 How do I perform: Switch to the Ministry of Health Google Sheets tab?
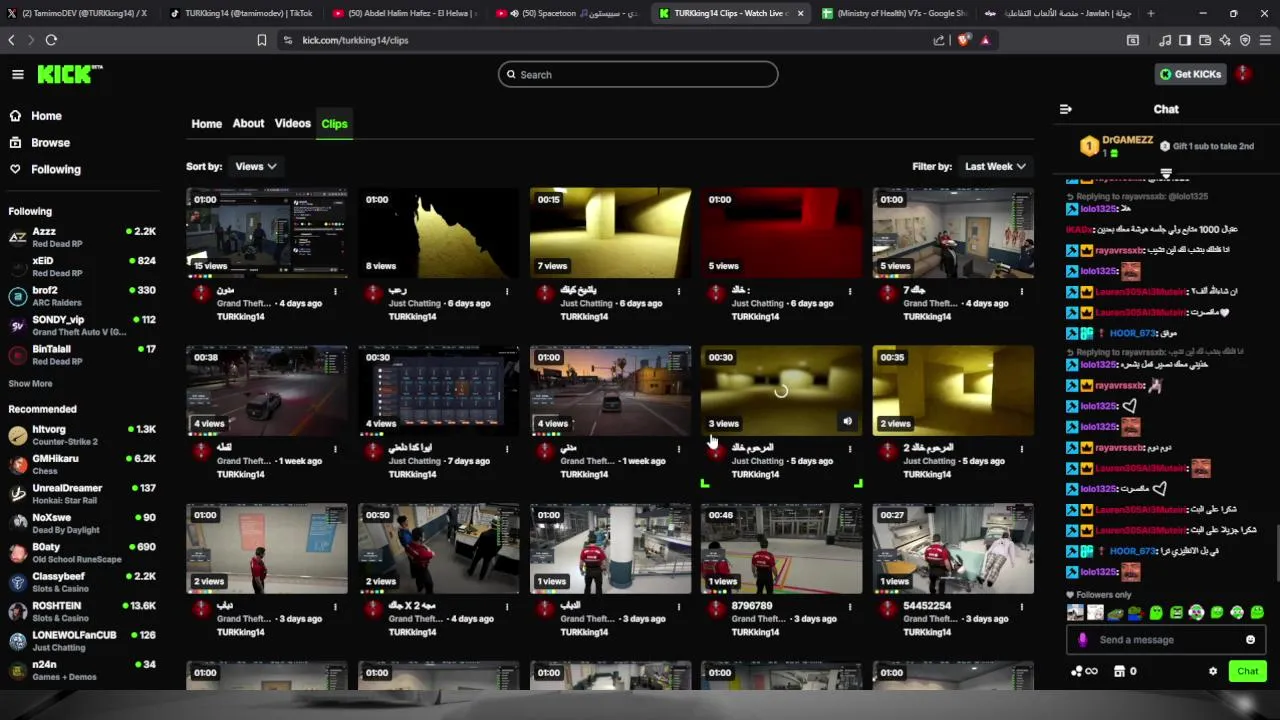pyautogui.click(x=895, y=13)
